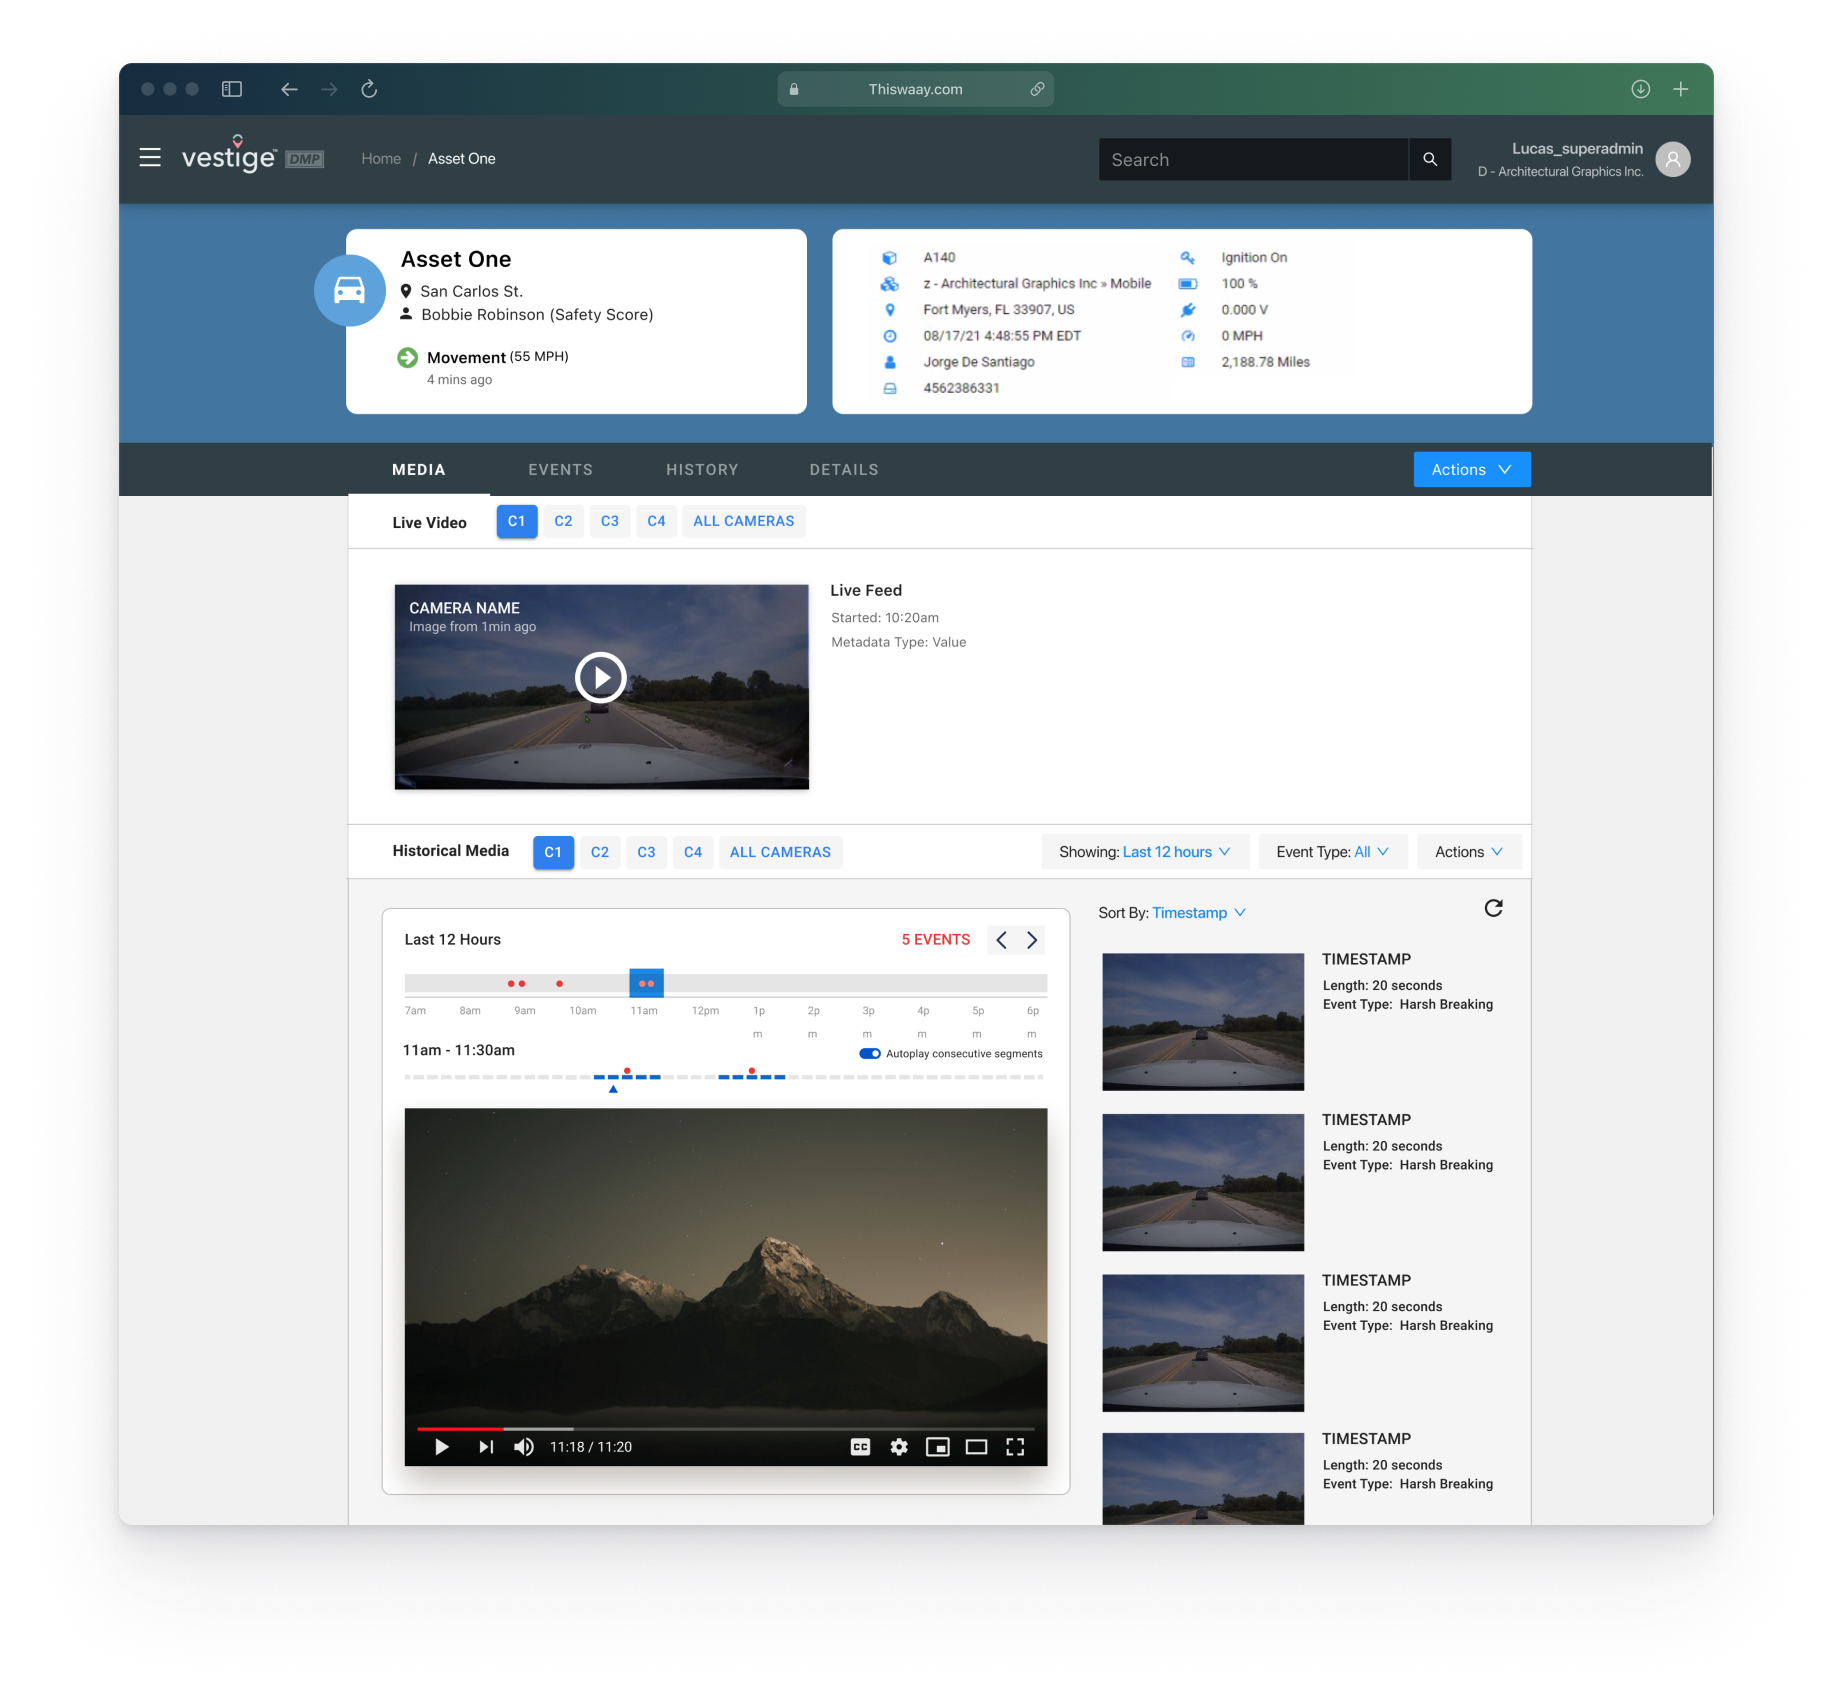Switch to the EVENTS tab
The image size is (1833, 1700).
point(560,470)
